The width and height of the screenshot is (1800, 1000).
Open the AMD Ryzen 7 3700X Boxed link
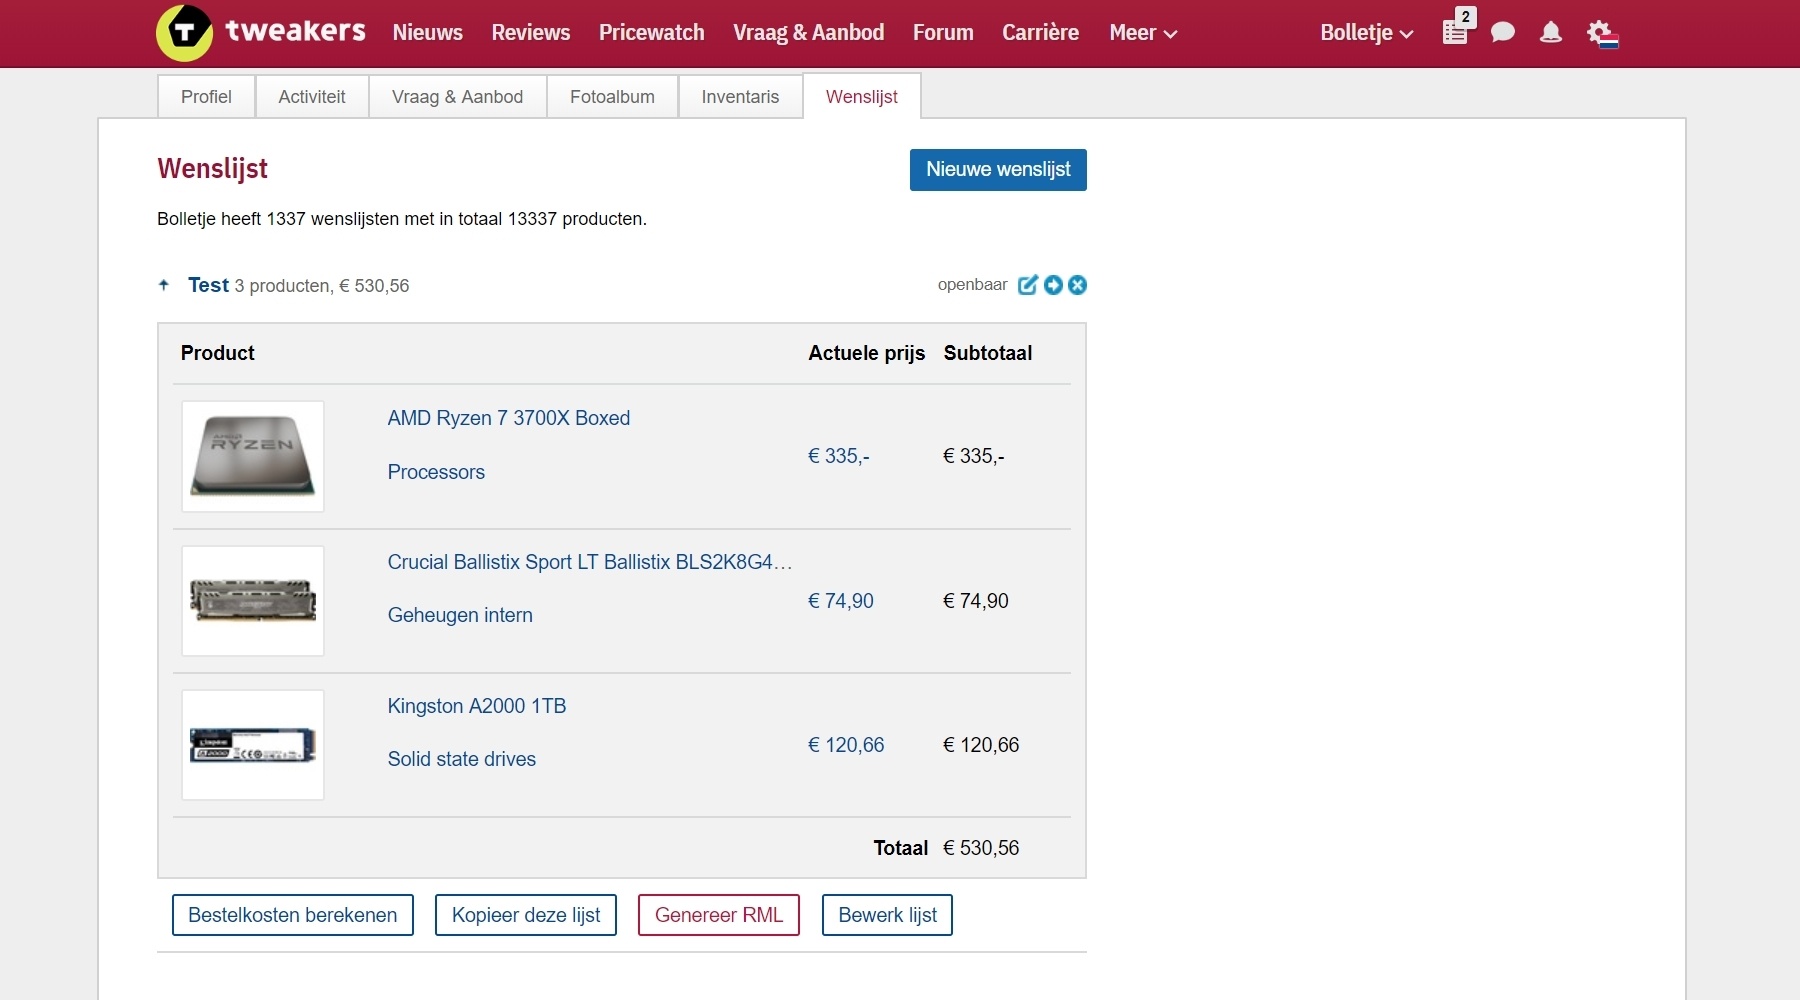(508, 418)
